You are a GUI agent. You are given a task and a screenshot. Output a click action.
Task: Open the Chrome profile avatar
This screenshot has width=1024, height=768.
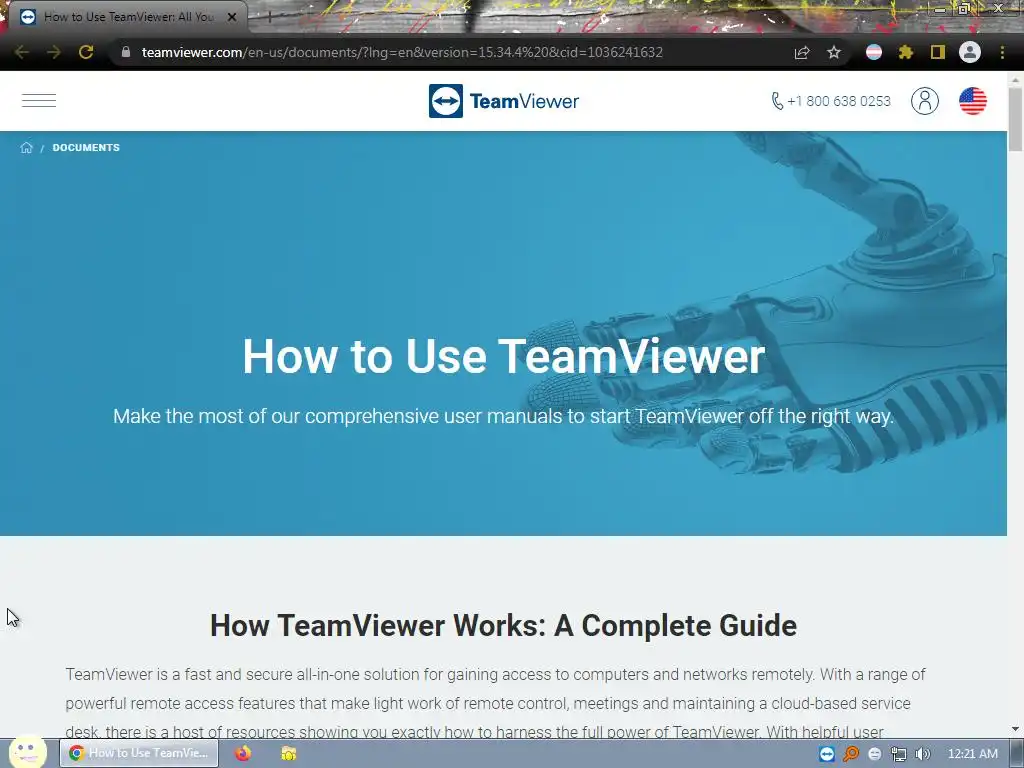[970, 52]
